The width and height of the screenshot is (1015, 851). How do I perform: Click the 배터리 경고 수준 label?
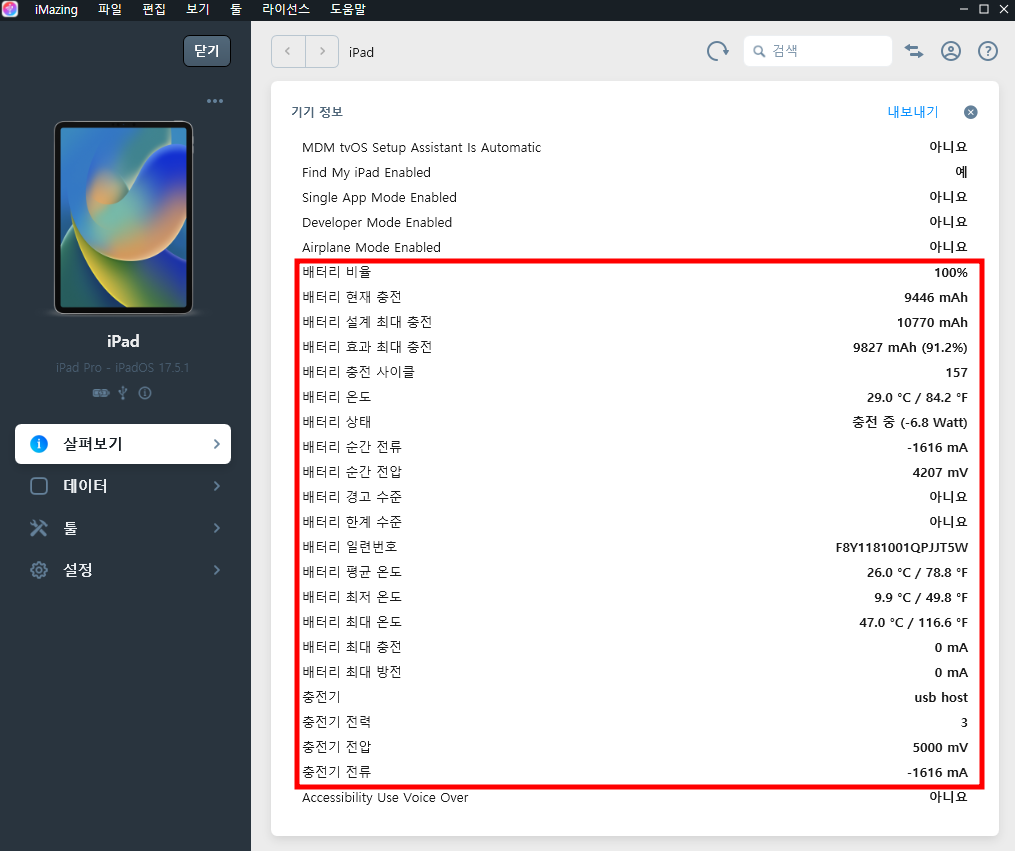tap(351, 497)
